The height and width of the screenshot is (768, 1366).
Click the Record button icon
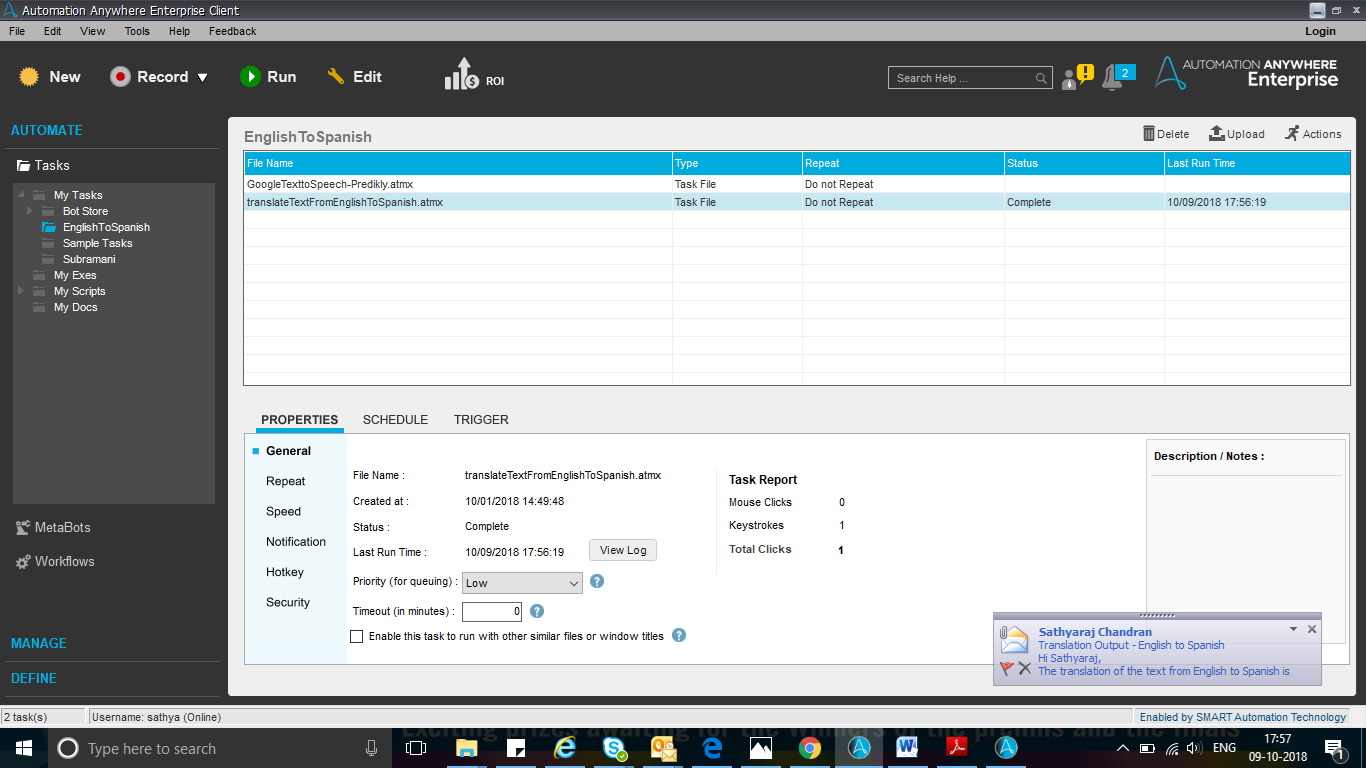point(121,77)
